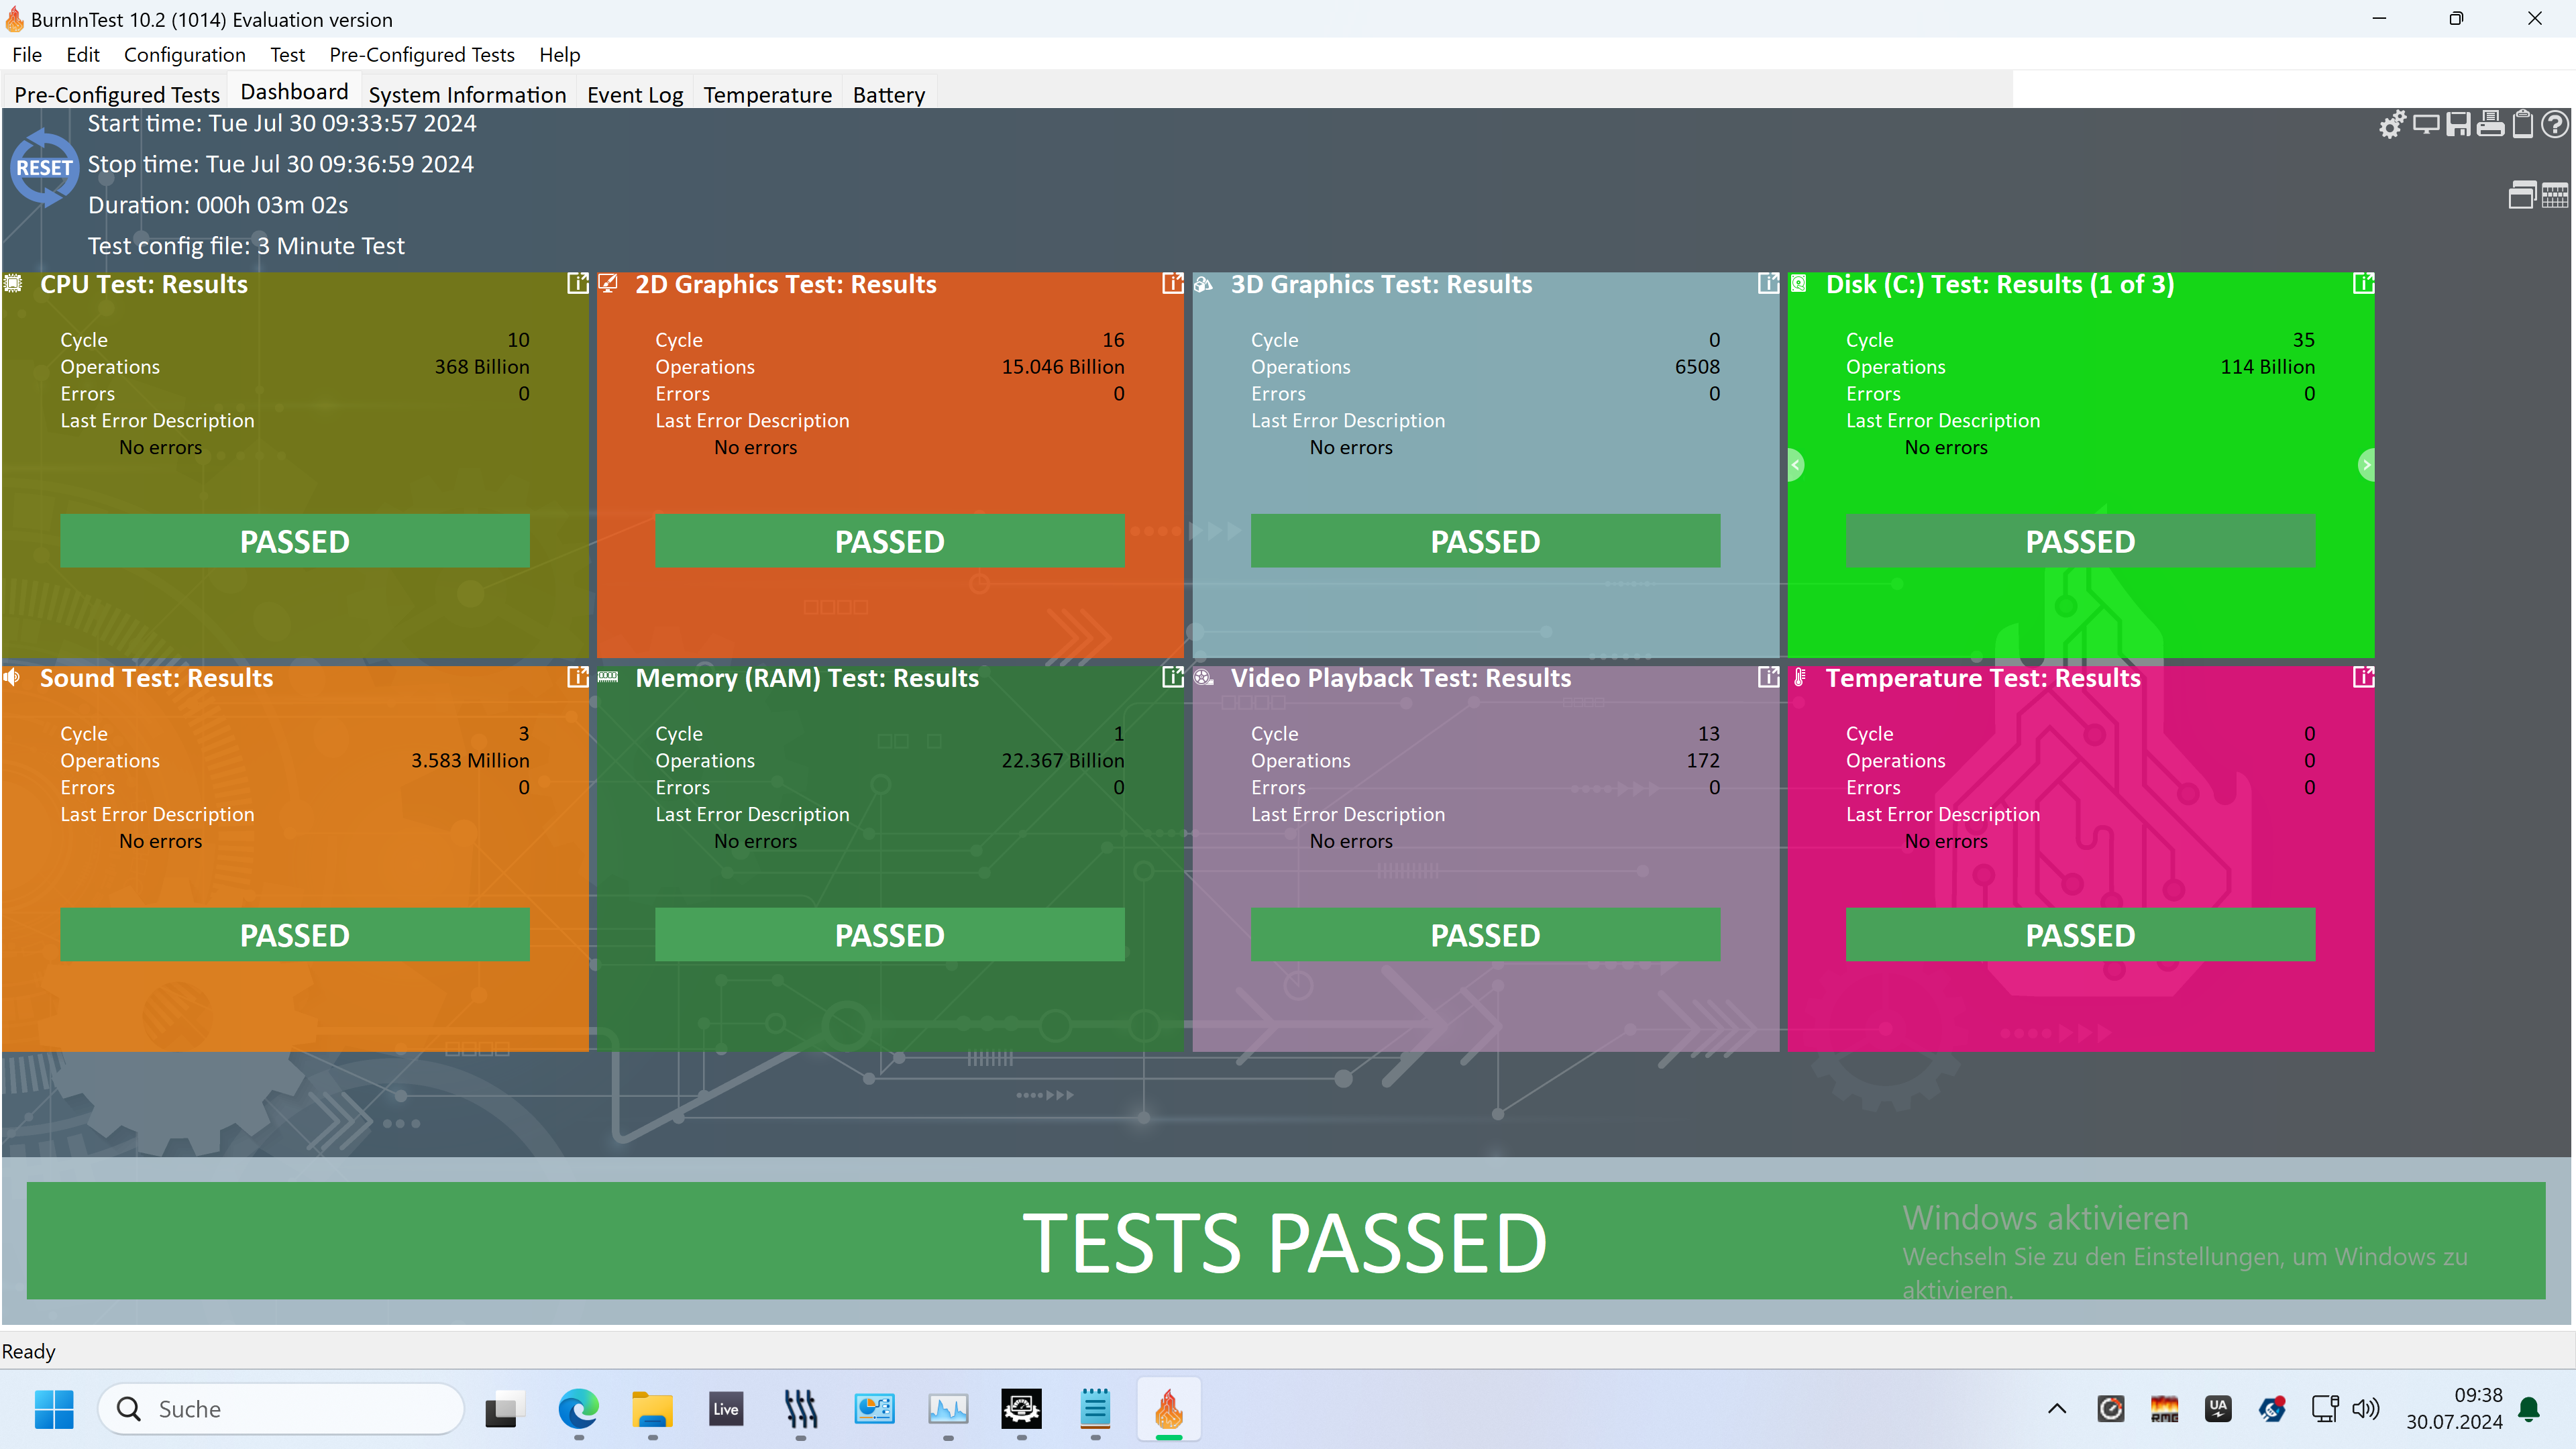Open the Configuration menu
2576x1449 pixels.
click(x=184, y=55)
